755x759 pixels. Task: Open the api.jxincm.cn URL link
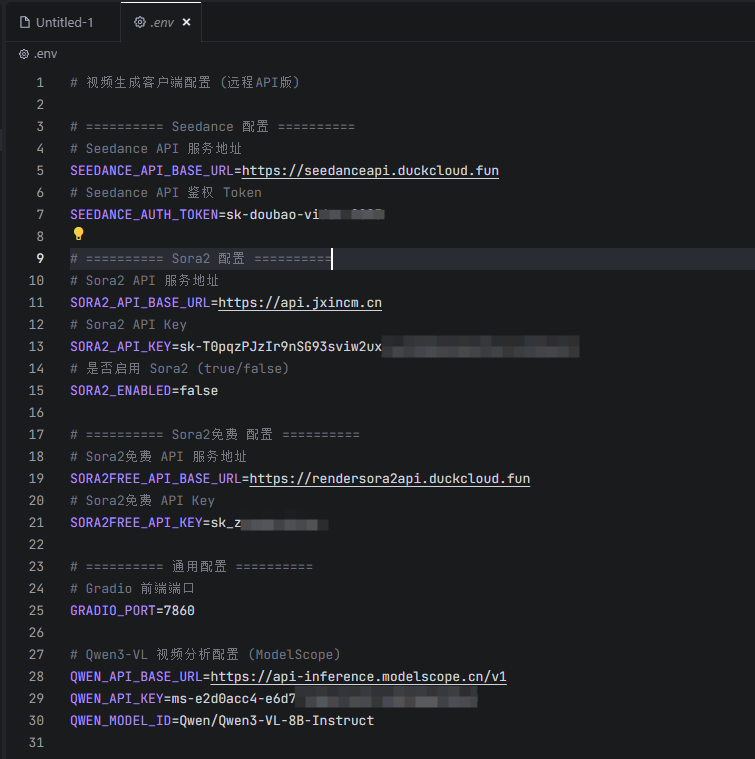(x=300, y=303)
